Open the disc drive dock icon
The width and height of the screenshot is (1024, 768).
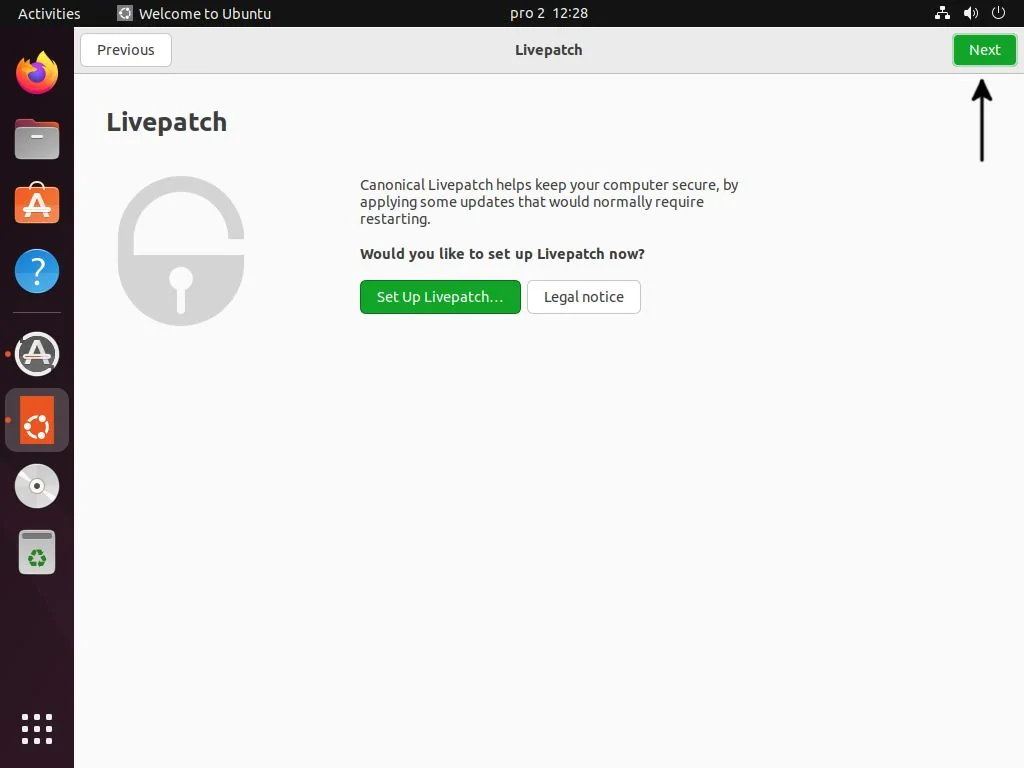pyautogui.click(x=37, y=486)
